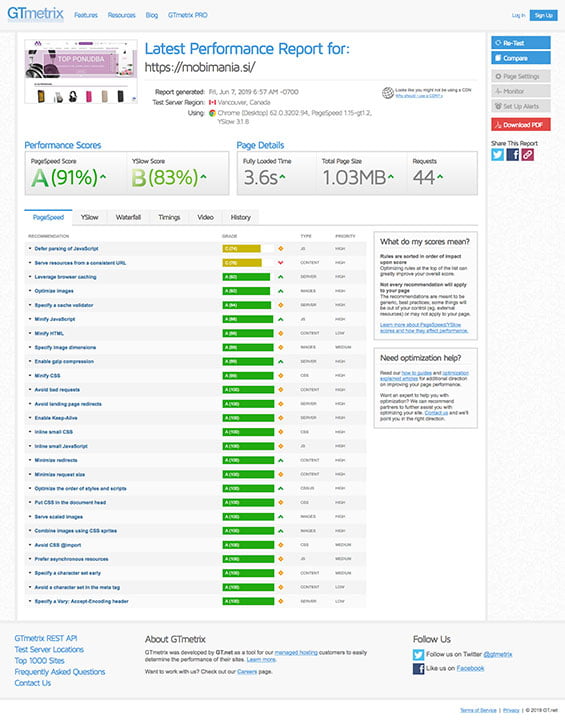Viewport: 565px width, 720px height.
Task: Click orange diamond on Specify a cache validator row
Action: click(x=281, y=305)
